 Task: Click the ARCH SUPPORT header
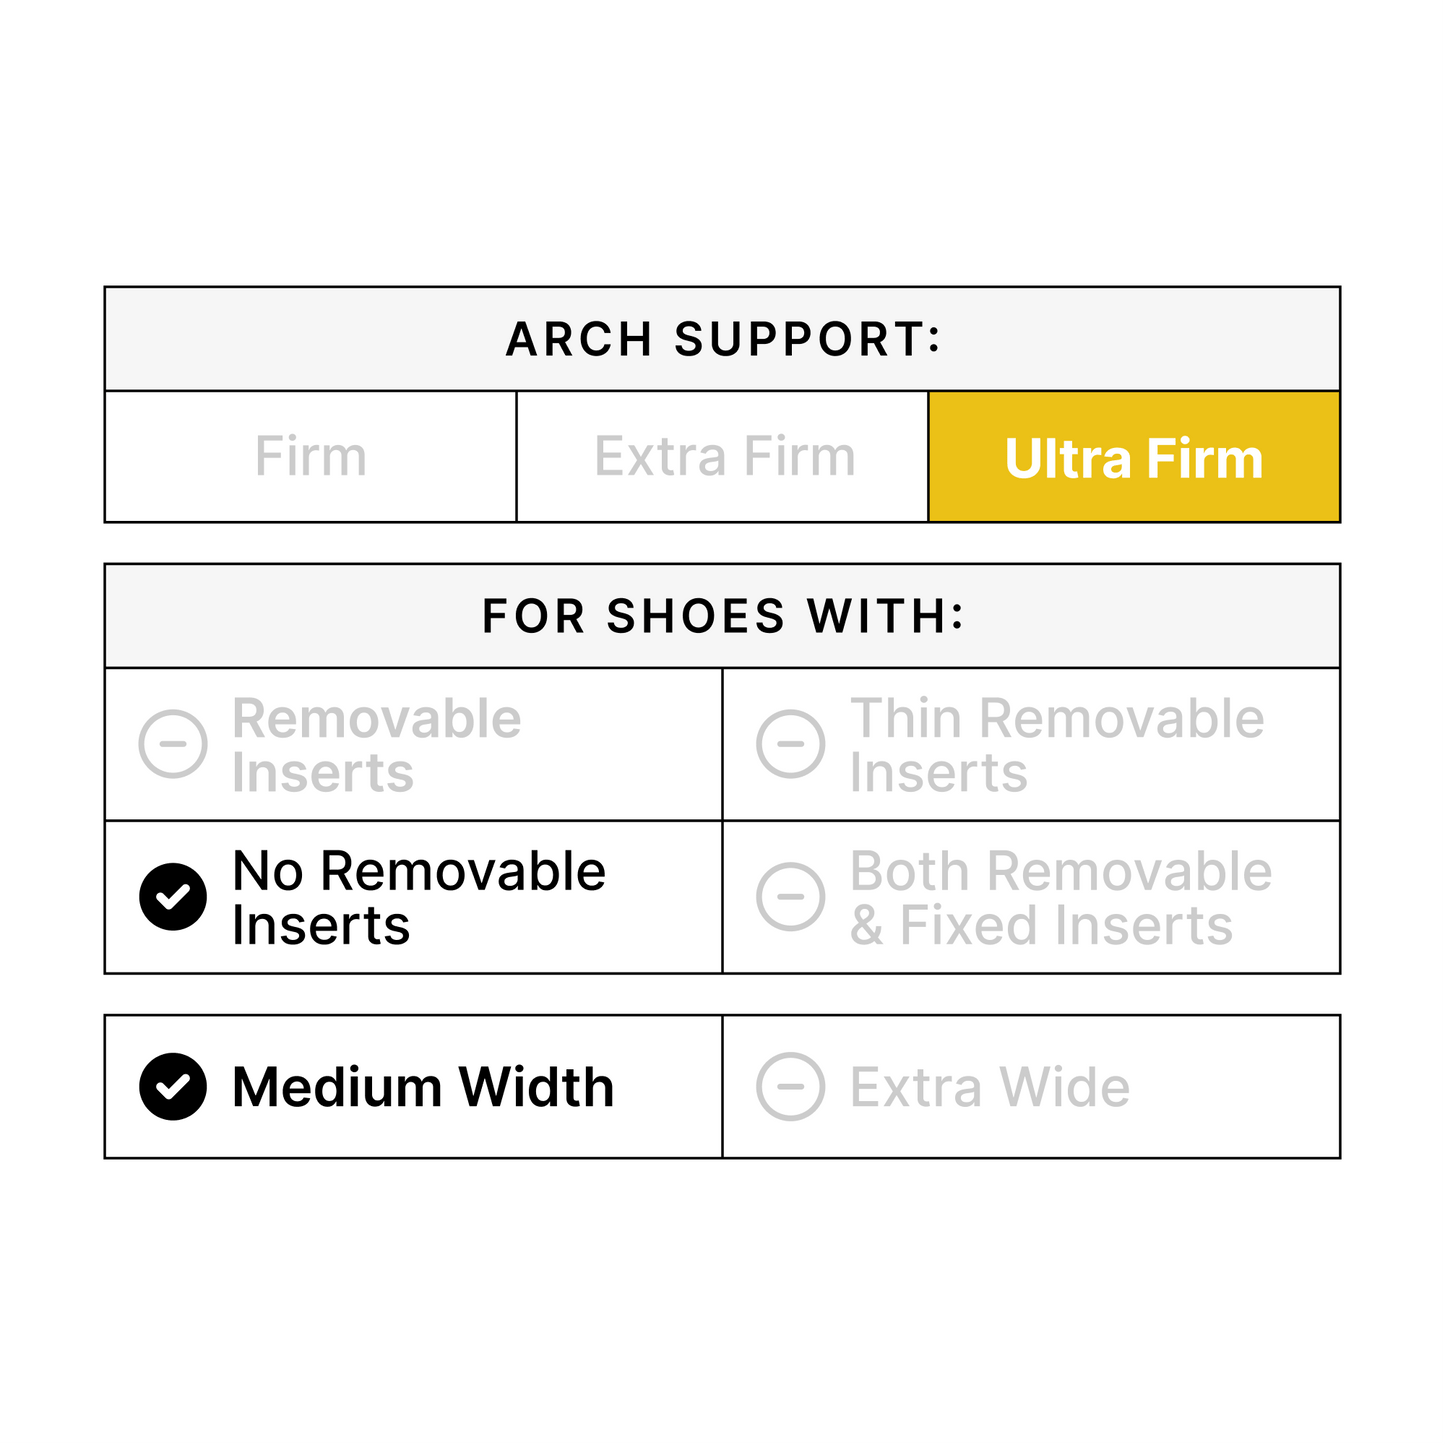coord(723,339)
